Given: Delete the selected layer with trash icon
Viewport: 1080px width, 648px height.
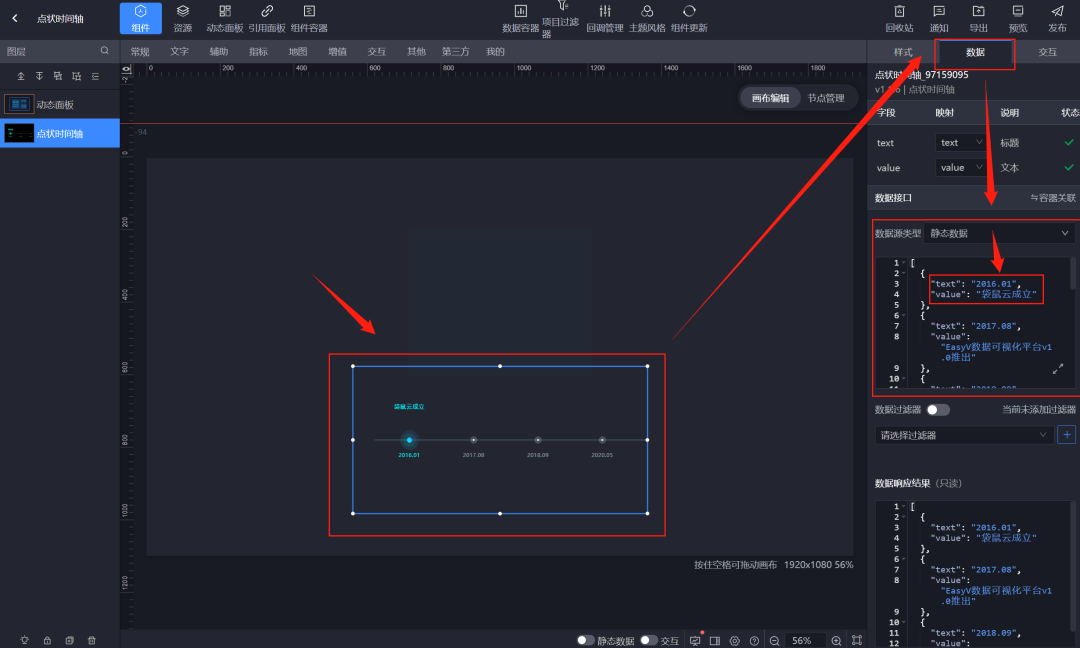Looking at the screenshot, I should [92, 640].
